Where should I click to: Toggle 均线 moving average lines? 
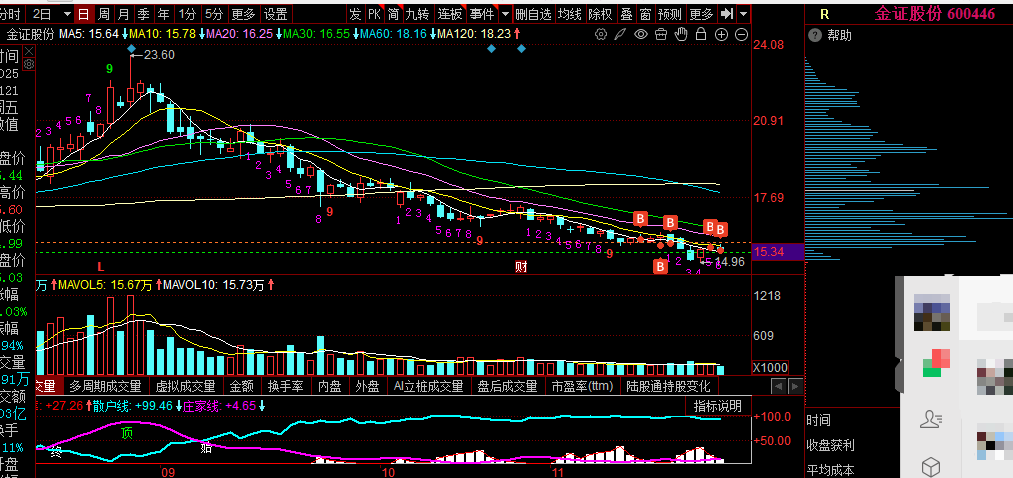(x=570, y=14)
